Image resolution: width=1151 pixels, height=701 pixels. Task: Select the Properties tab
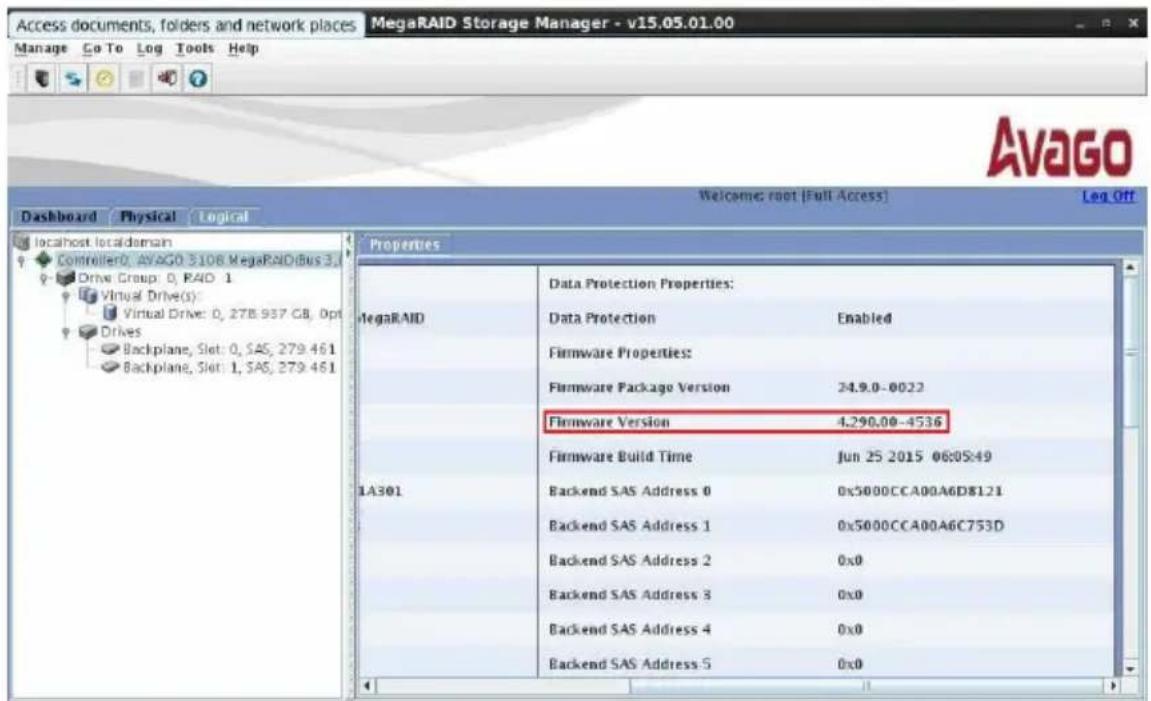click(x=404, y=244)
